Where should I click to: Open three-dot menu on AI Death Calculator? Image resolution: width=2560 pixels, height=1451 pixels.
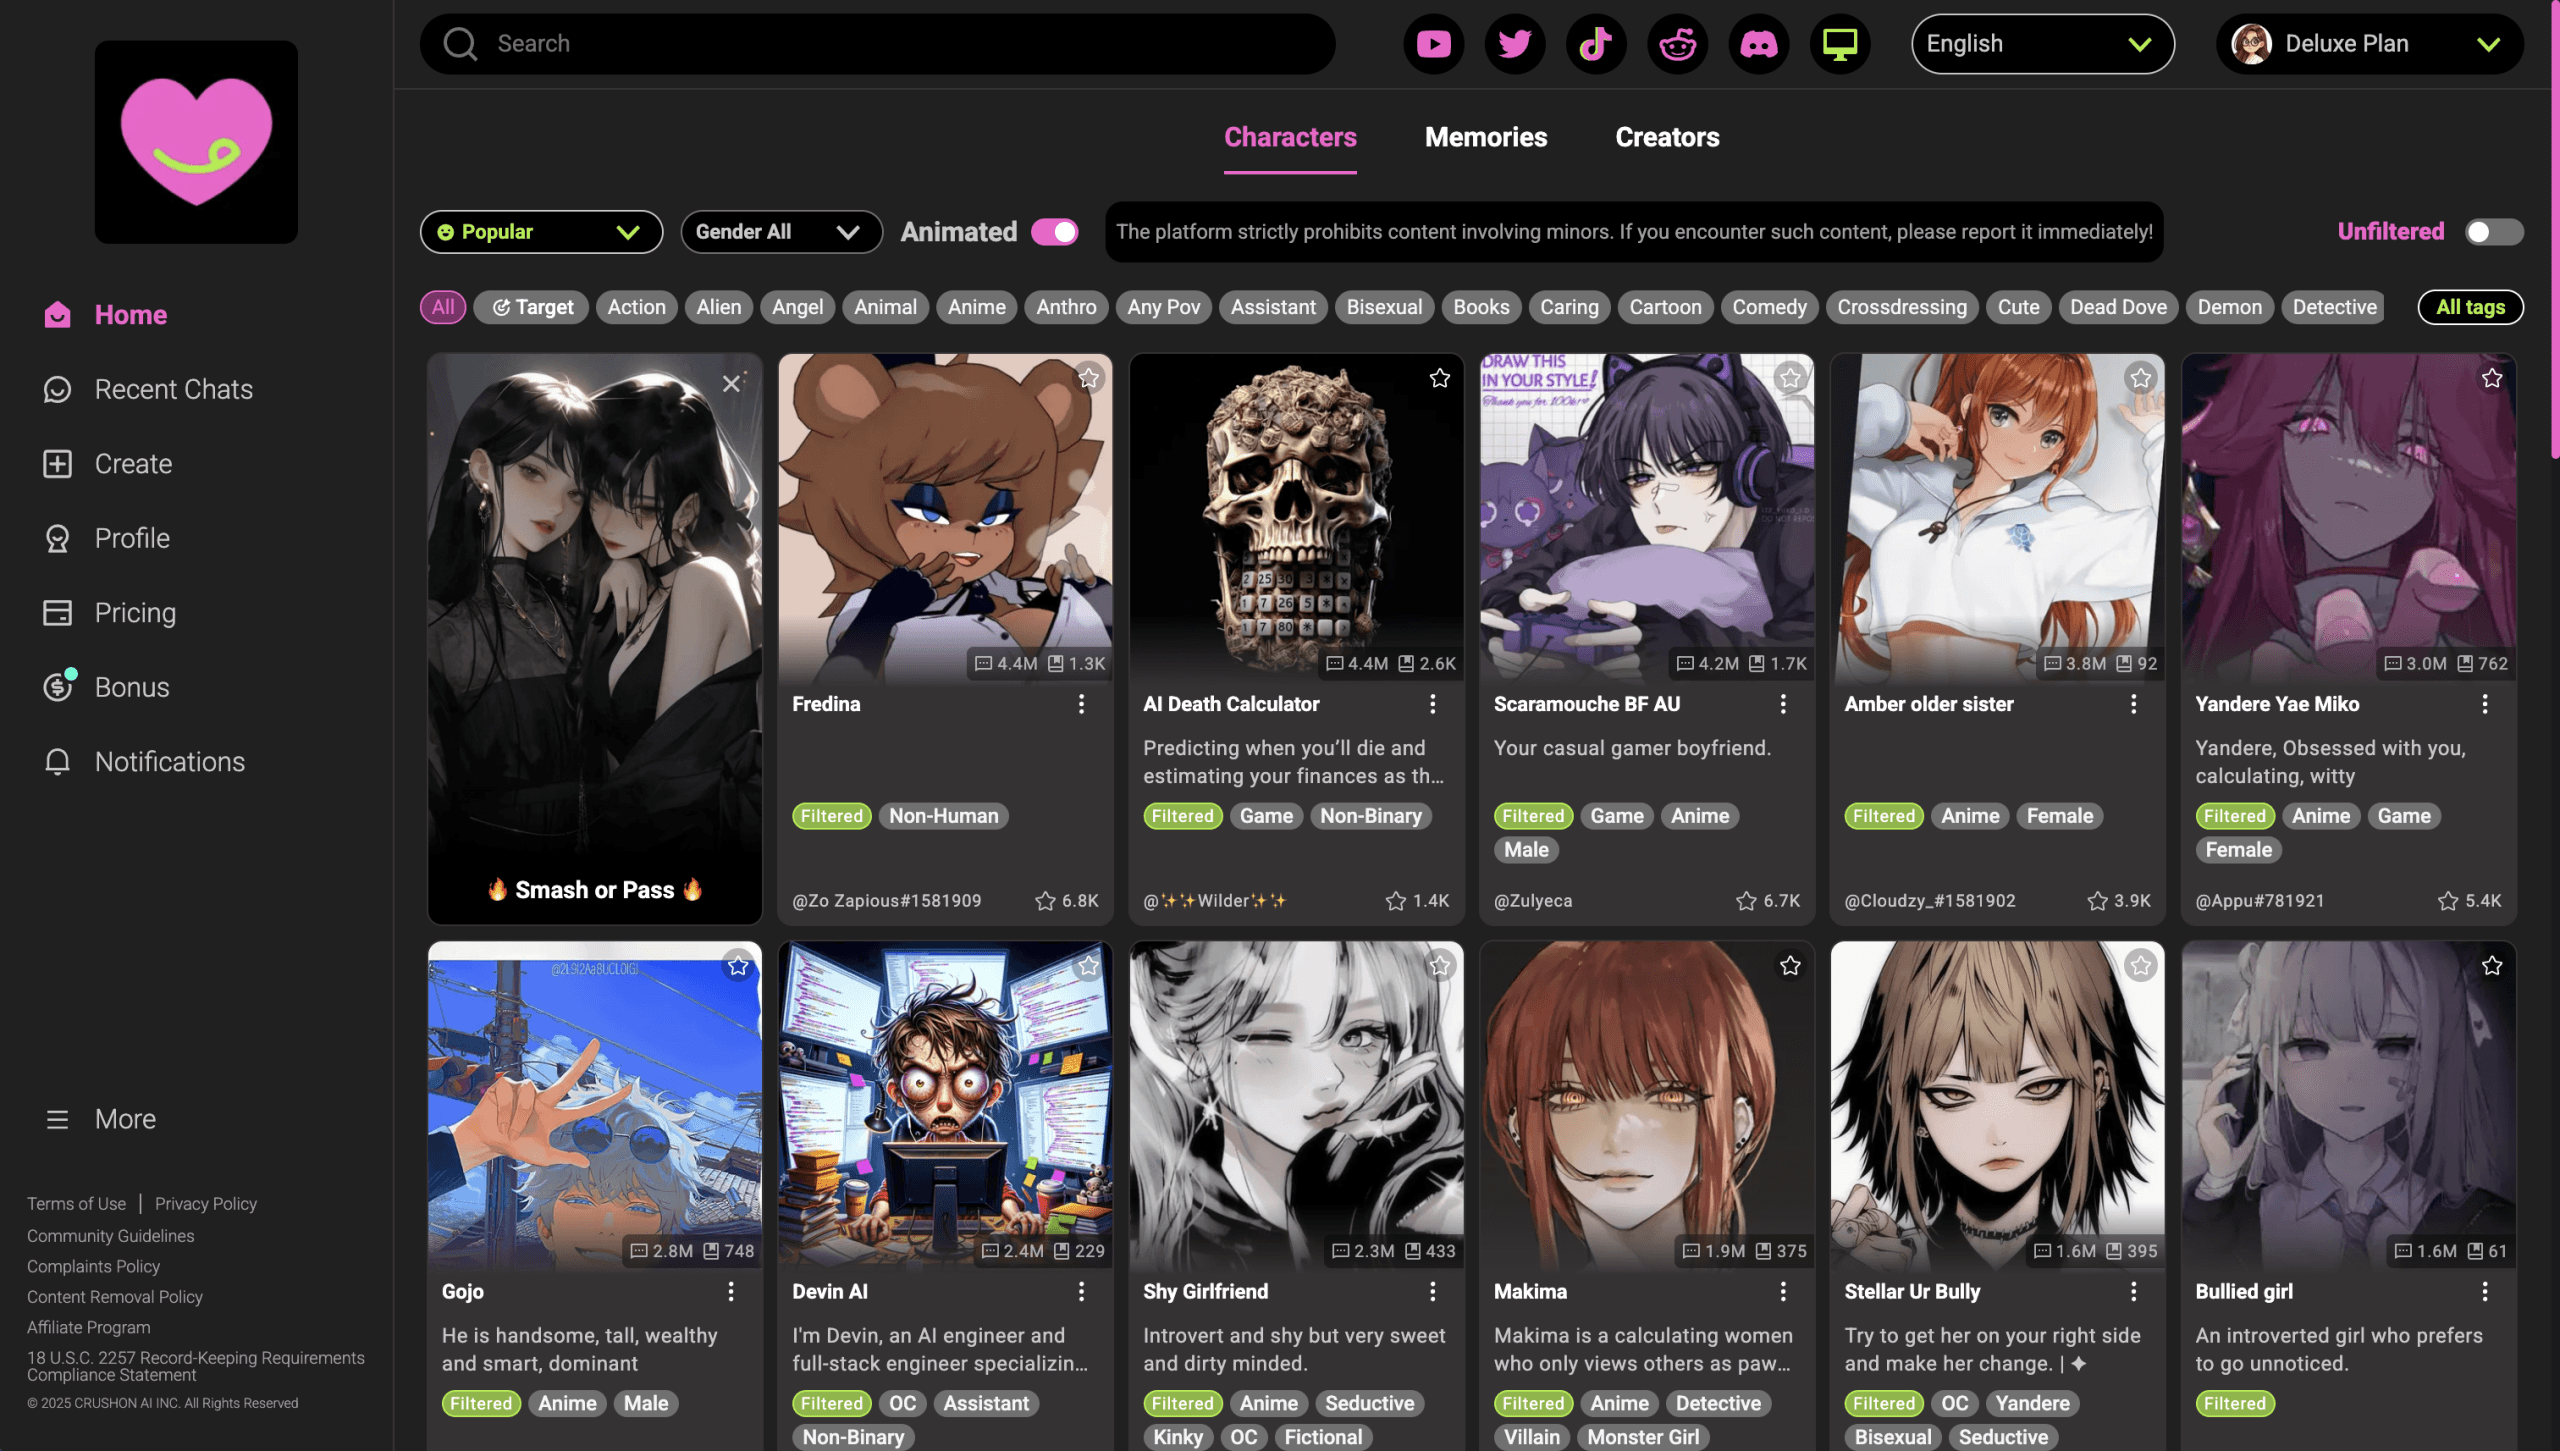[1432, 704]
